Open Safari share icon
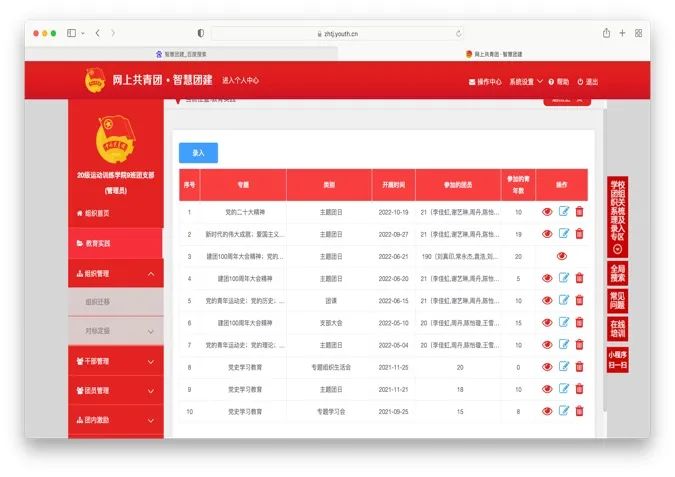 pos(603,33)
